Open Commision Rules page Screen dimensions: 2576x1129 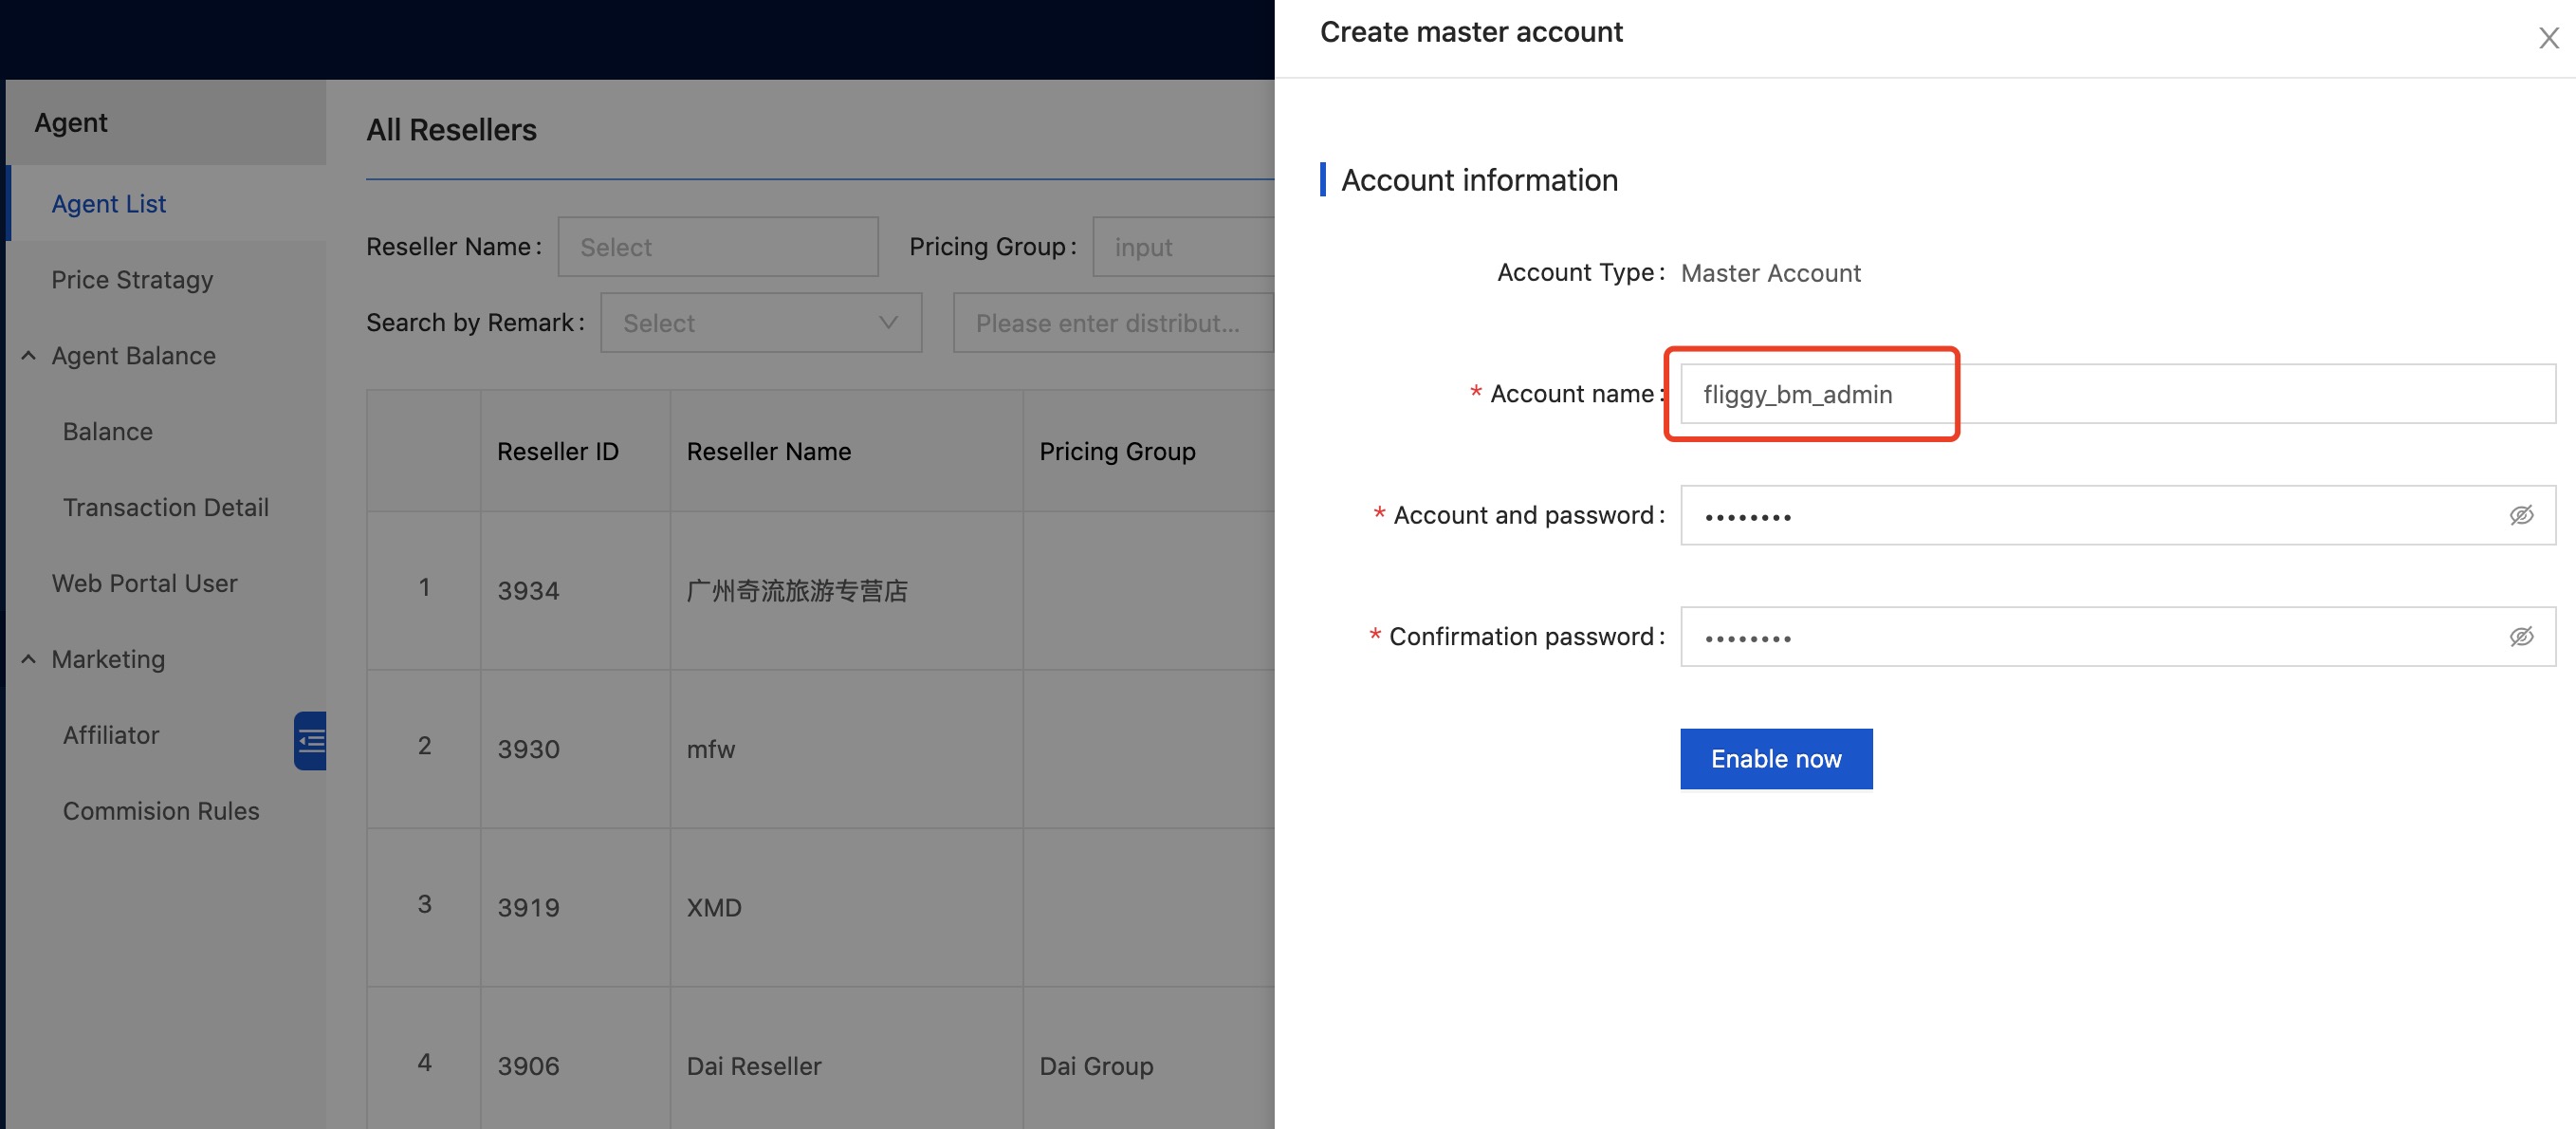[x=161, y=811]
